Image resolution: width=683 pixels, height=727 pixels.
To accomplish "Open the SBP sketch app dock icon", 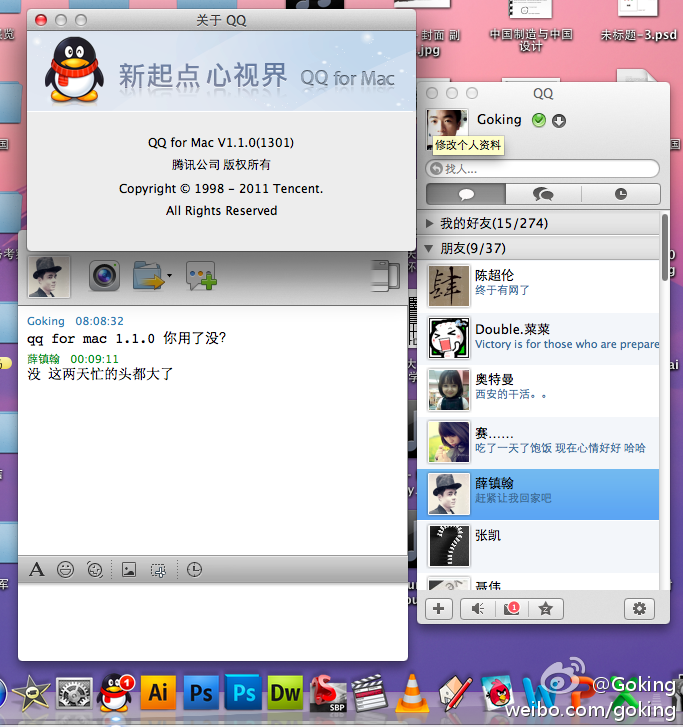I will tap(327, 693).
